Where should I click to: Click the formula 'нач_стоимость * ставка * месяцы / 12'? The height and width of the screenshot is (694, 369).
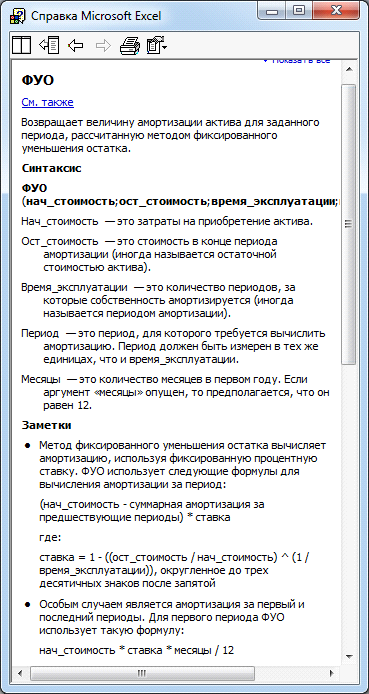point(136,650)
